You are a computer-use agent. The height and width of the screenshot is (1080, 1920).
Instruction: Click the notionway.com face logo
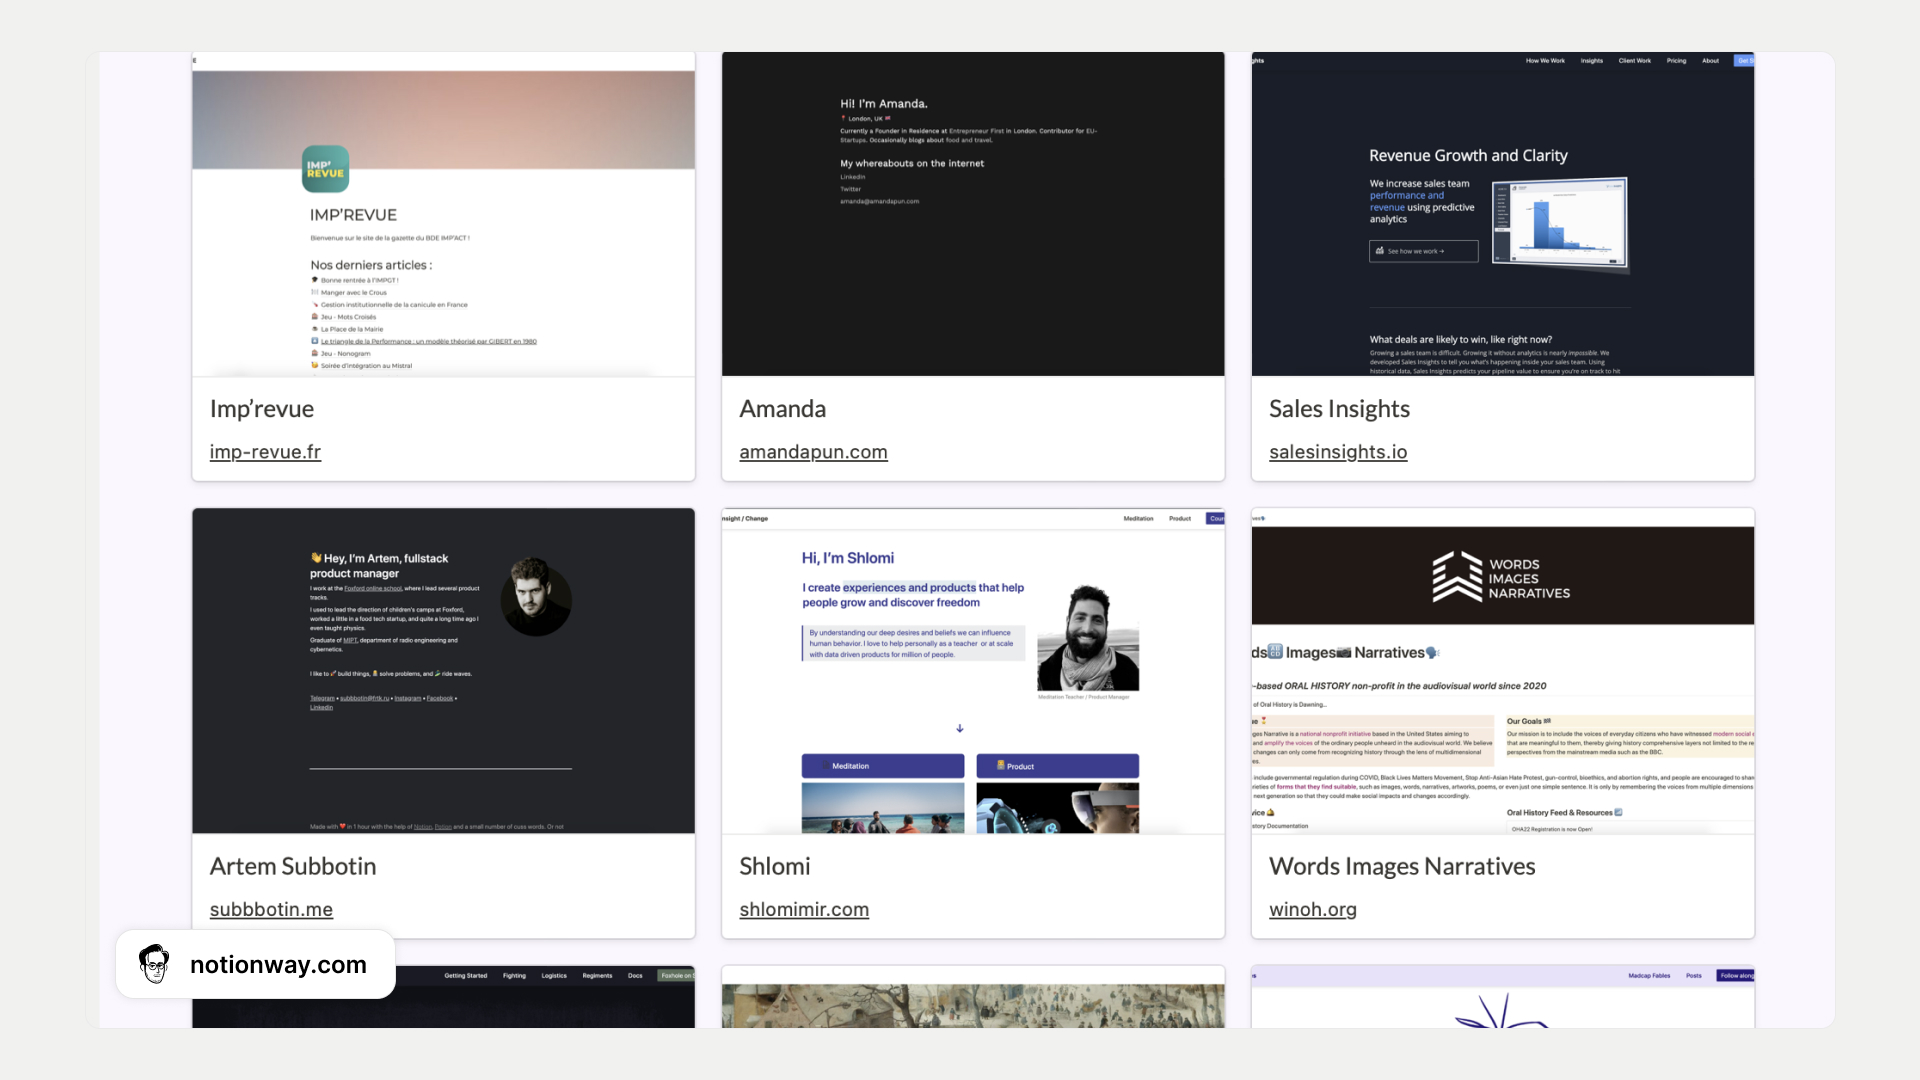[x=154, y=964]
